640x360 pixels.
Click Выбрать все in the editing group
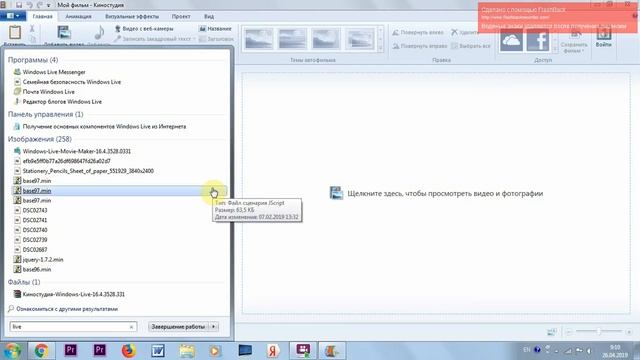pos(471,46)
